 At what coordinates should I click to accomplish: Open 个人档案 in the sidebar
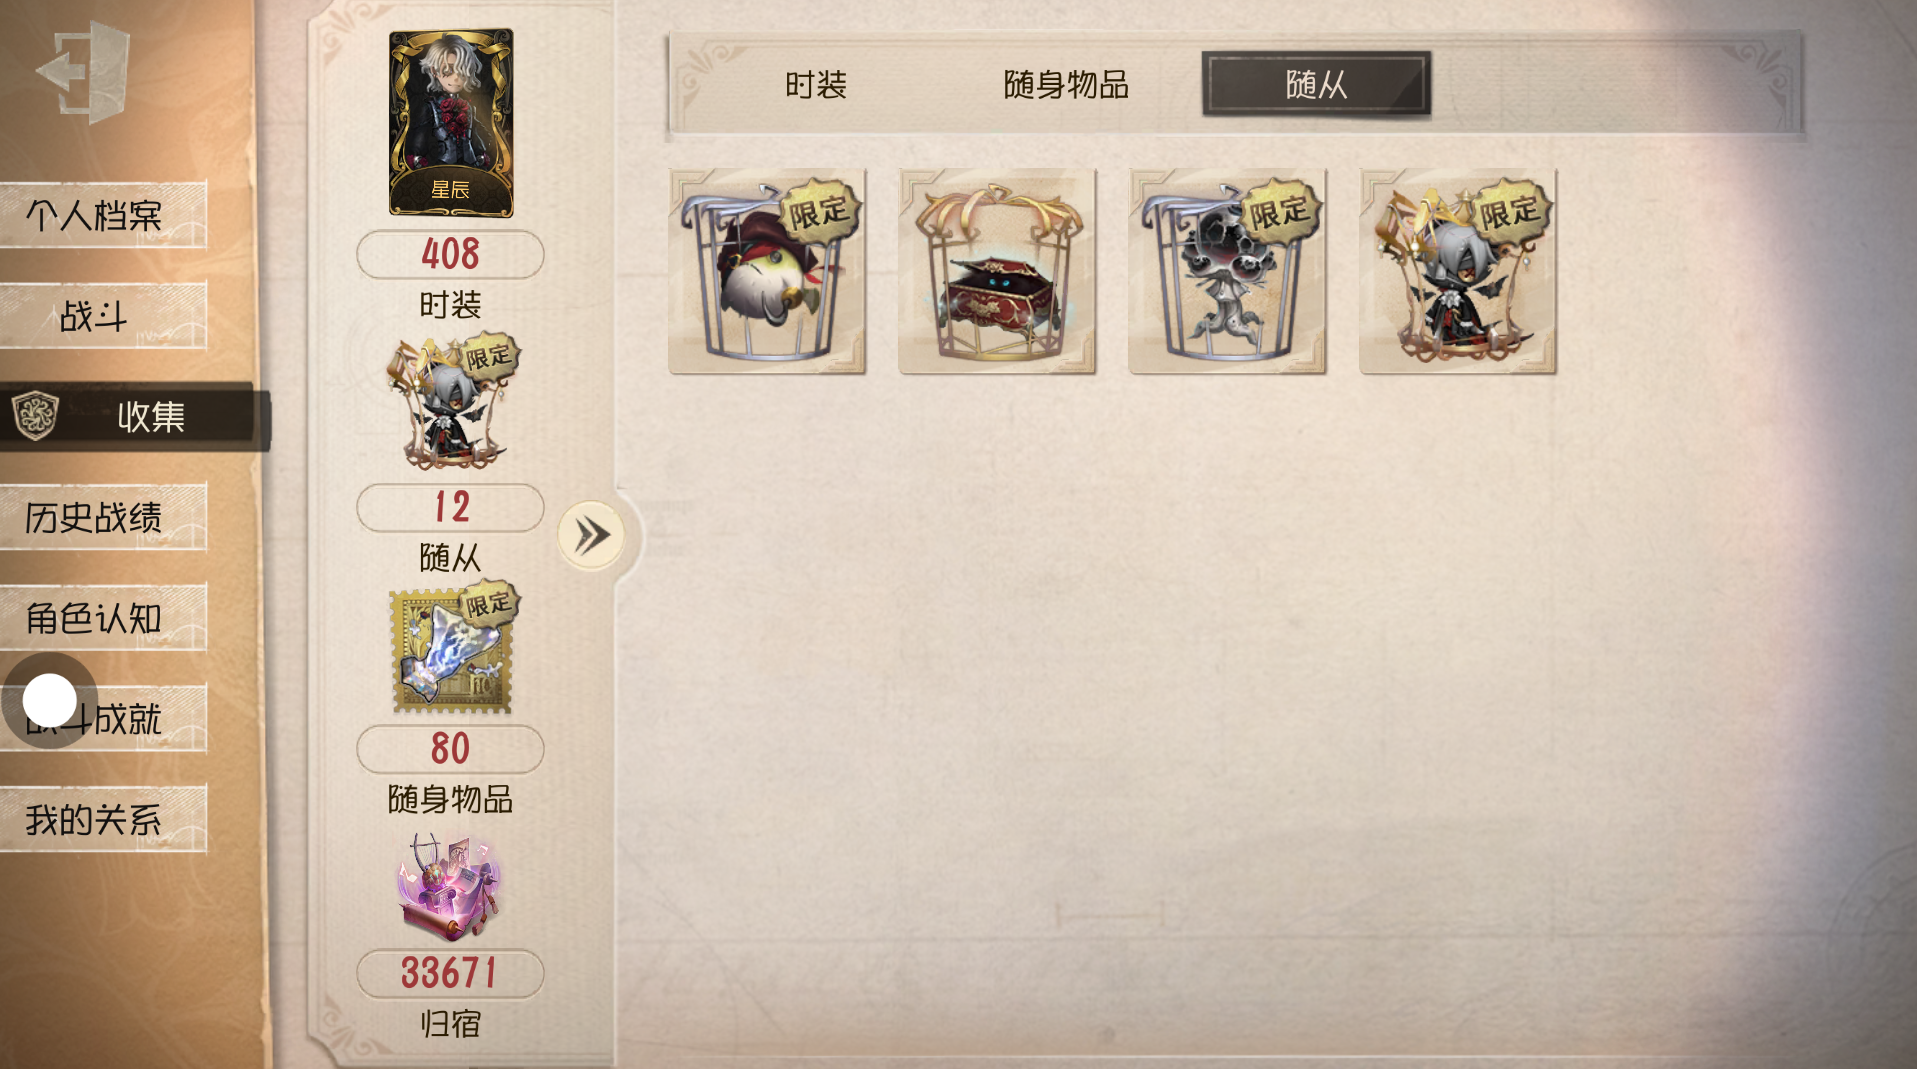[x=103, y=214]
